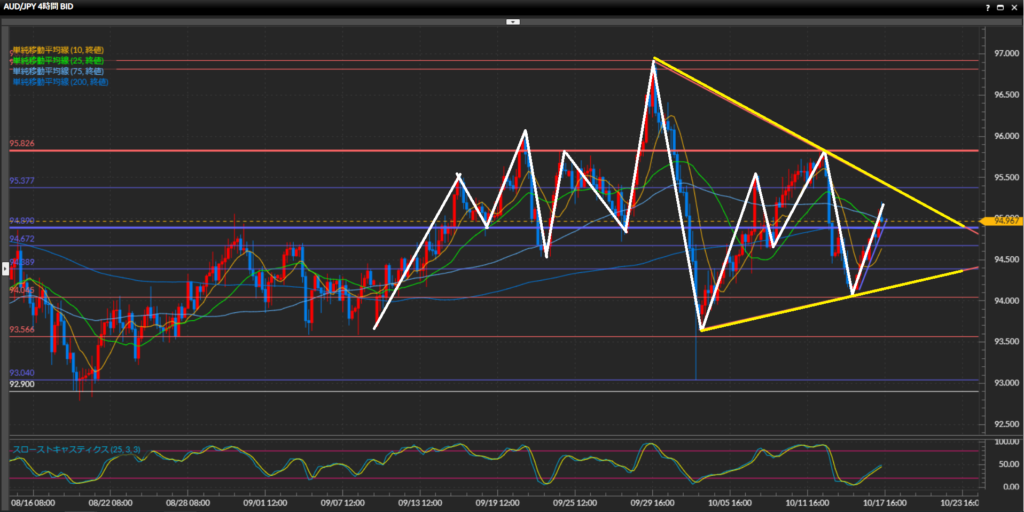The width and height of the screenshot is (1024, 512).
Task: Select the 200-period simple moving average label
Action: (x=62, y=82)
